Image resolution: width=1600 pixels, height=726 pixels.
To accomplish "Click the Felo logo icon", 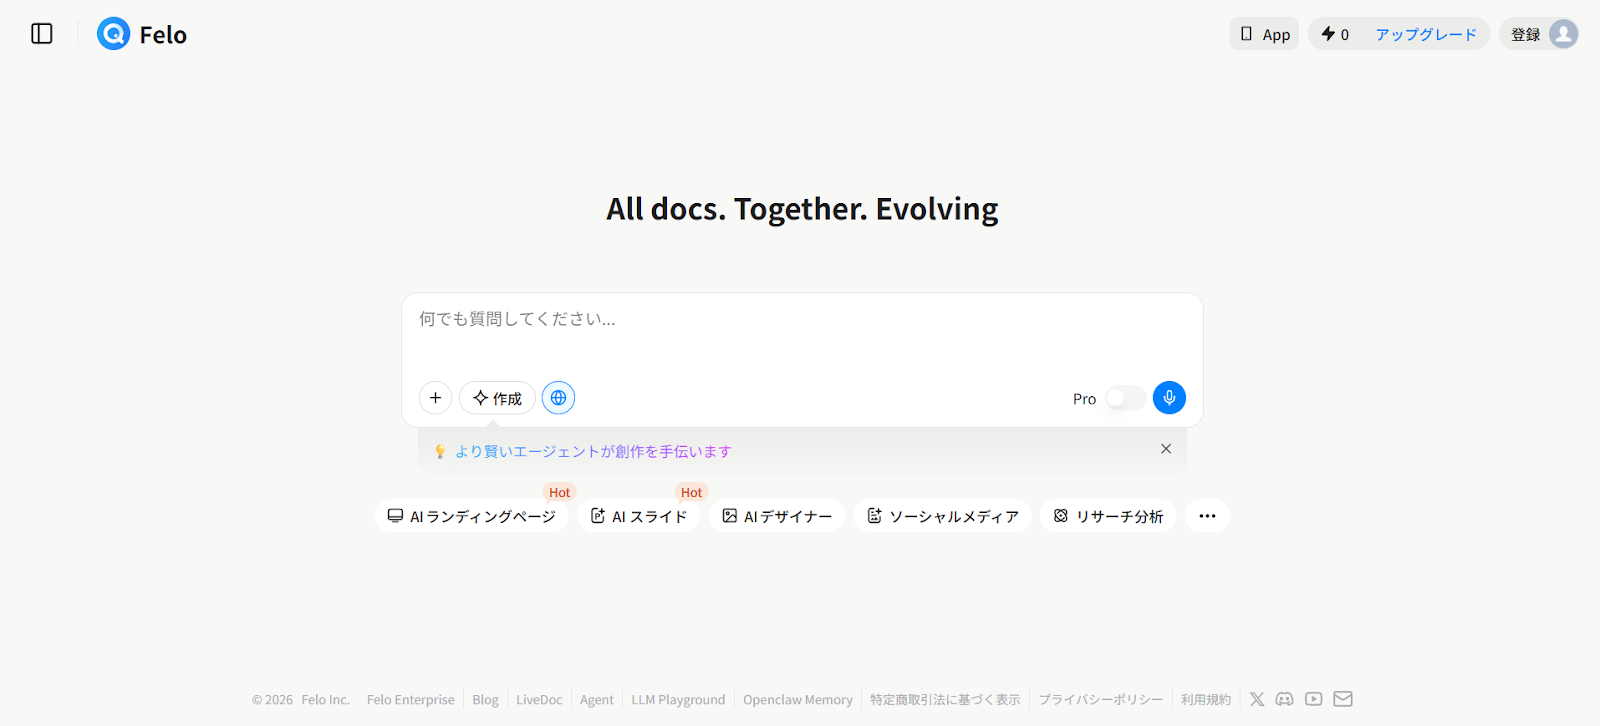I will [114, 34].
